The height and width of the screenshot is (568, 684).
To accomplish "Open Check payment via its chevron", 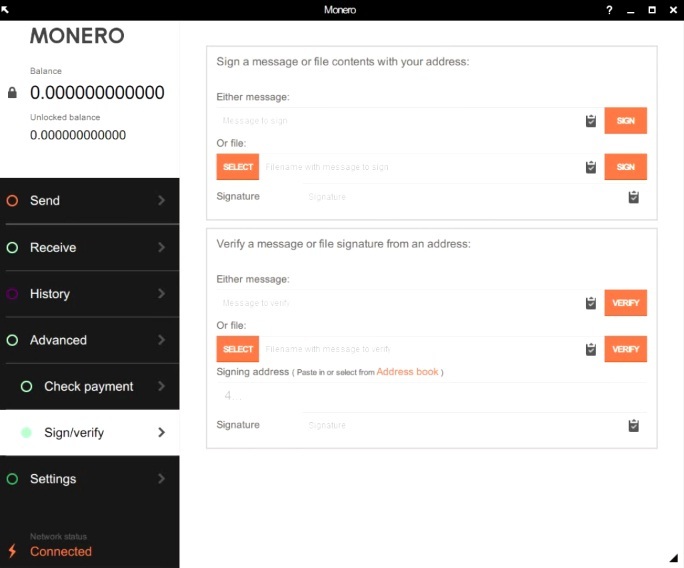I will pos(161,386).
